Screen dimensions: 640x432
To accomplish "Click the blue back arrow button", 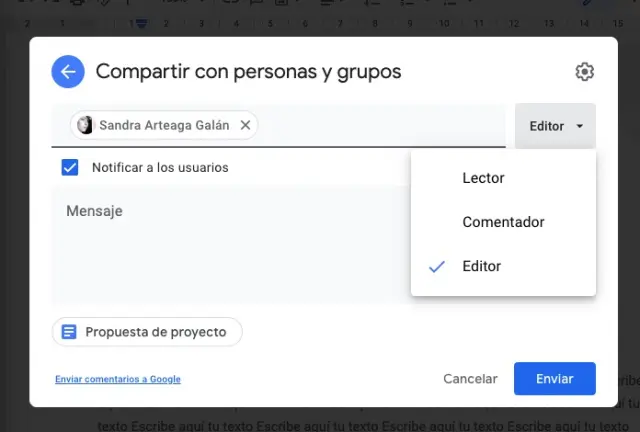I will pyautogui.click(x=68, y=72).
